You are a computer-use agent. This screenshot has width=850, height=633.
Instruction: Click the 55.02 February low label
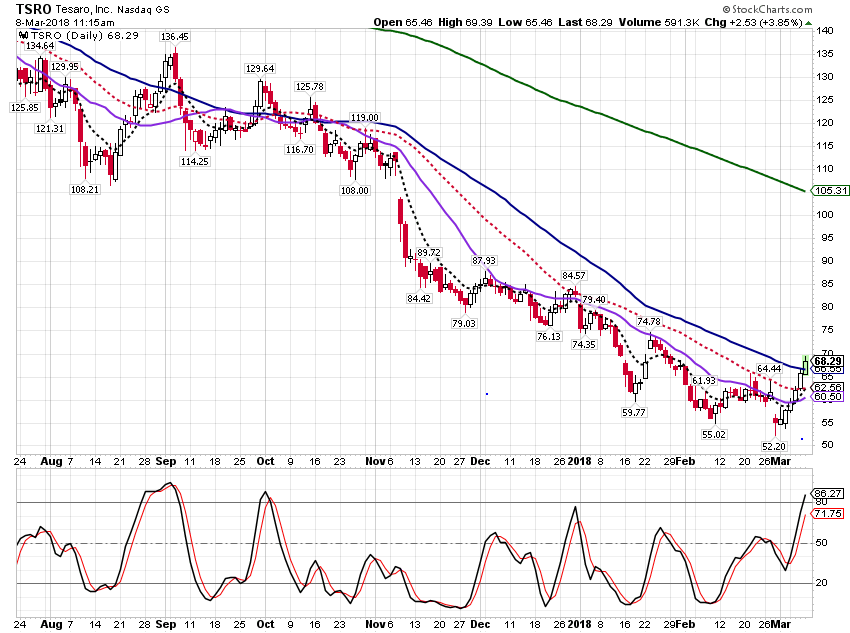click(x=713, y=434)
